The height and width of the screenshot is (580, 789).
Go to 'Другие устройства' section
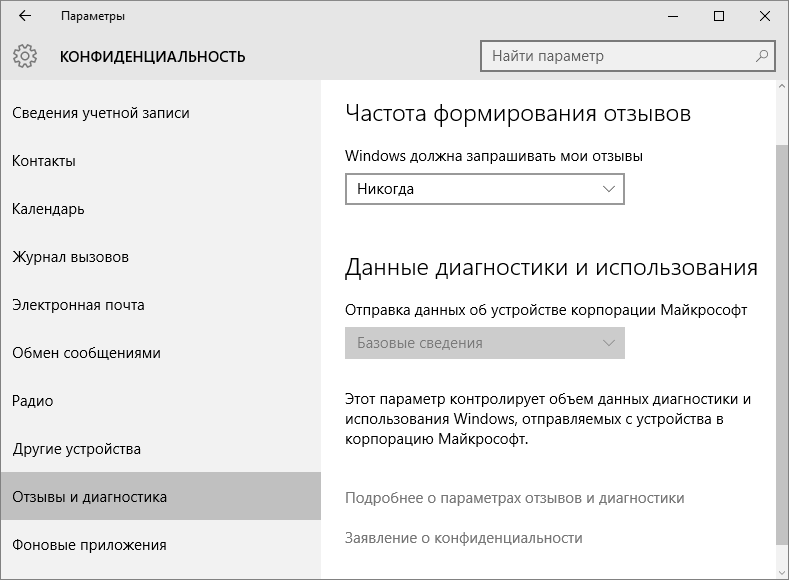click(x=161, y=449)
